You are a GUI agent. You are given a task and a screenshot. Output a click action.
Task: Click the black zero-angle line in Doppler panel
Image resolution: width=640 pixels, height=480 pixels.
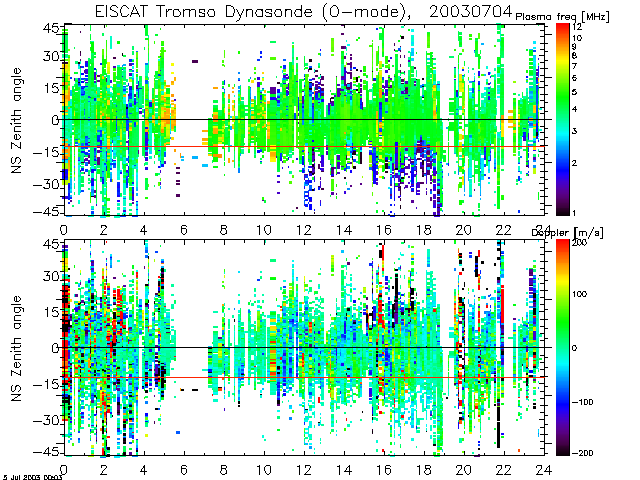pos(304,348)
